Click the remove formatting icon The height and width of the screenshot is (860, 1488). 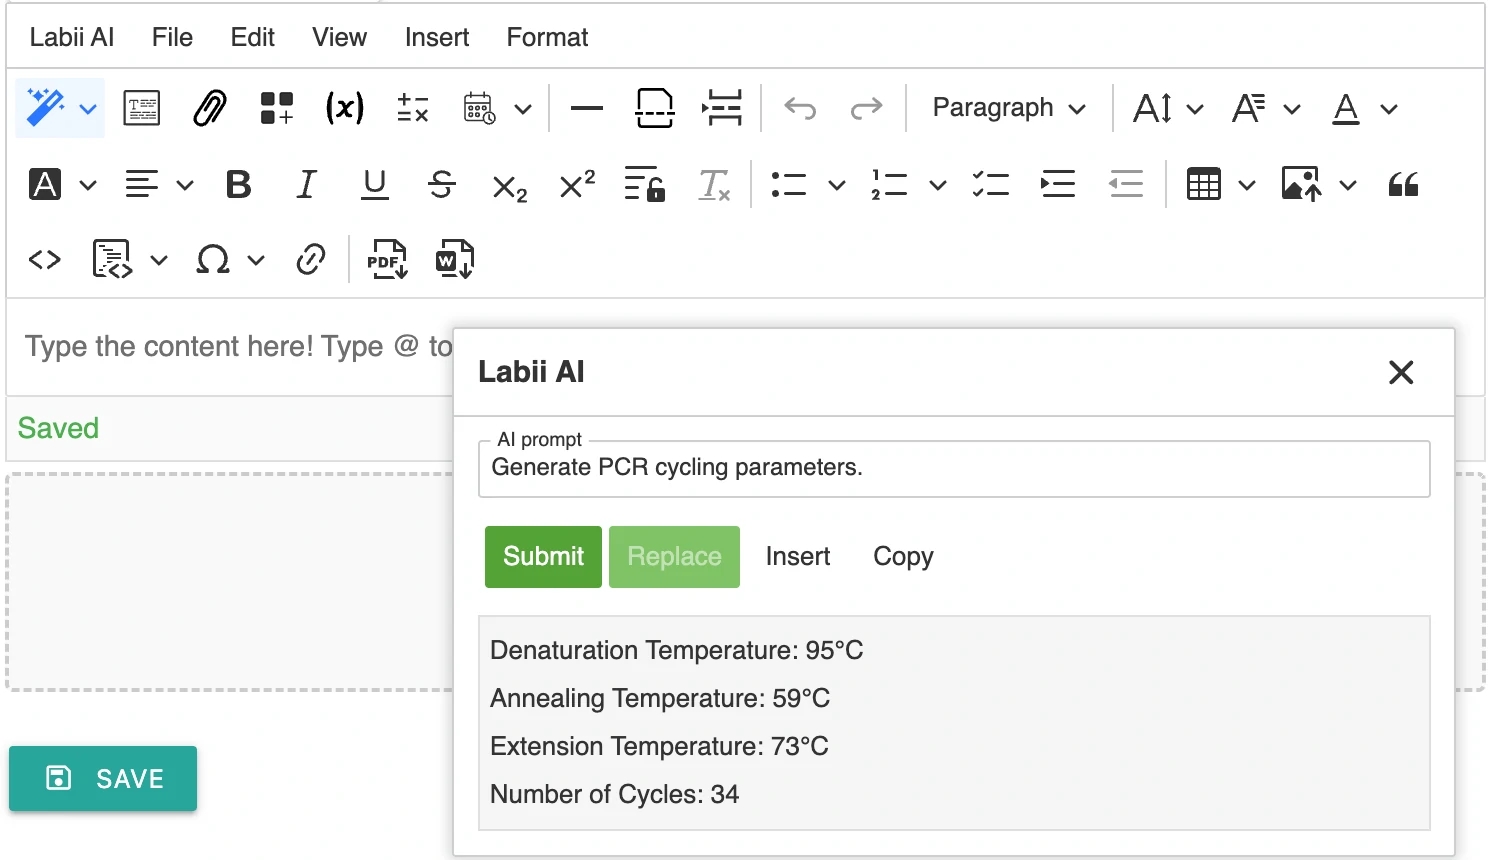(x=714, y=185)
